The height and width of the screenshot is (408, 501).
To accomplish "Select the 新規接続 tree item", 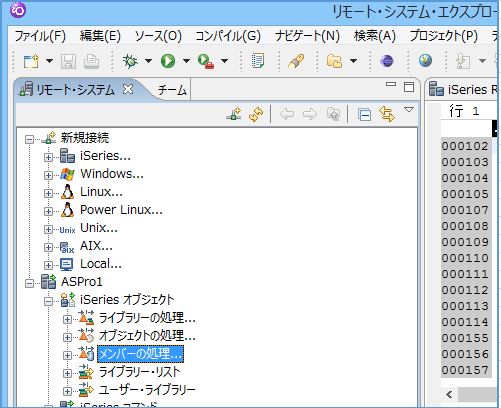I will [85, 138].
